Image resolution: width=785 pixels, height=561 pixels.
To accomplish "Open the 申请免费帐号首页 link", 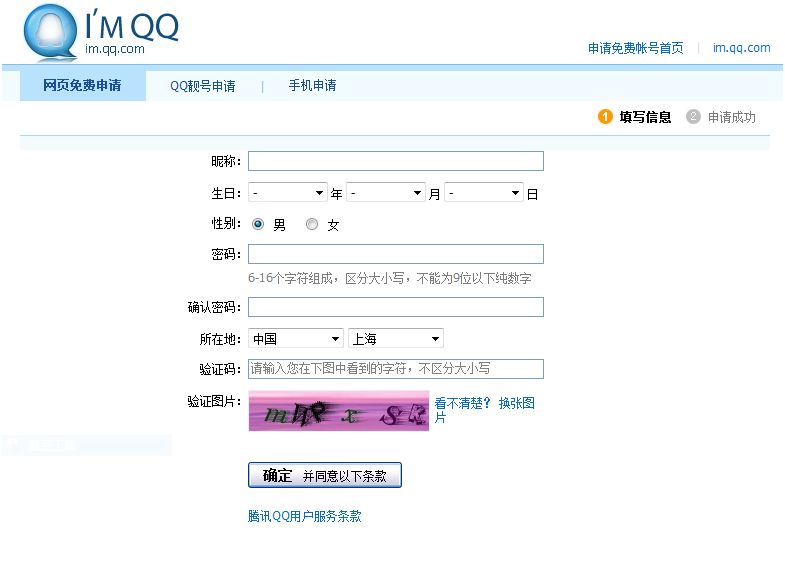I will click(635, 48).
